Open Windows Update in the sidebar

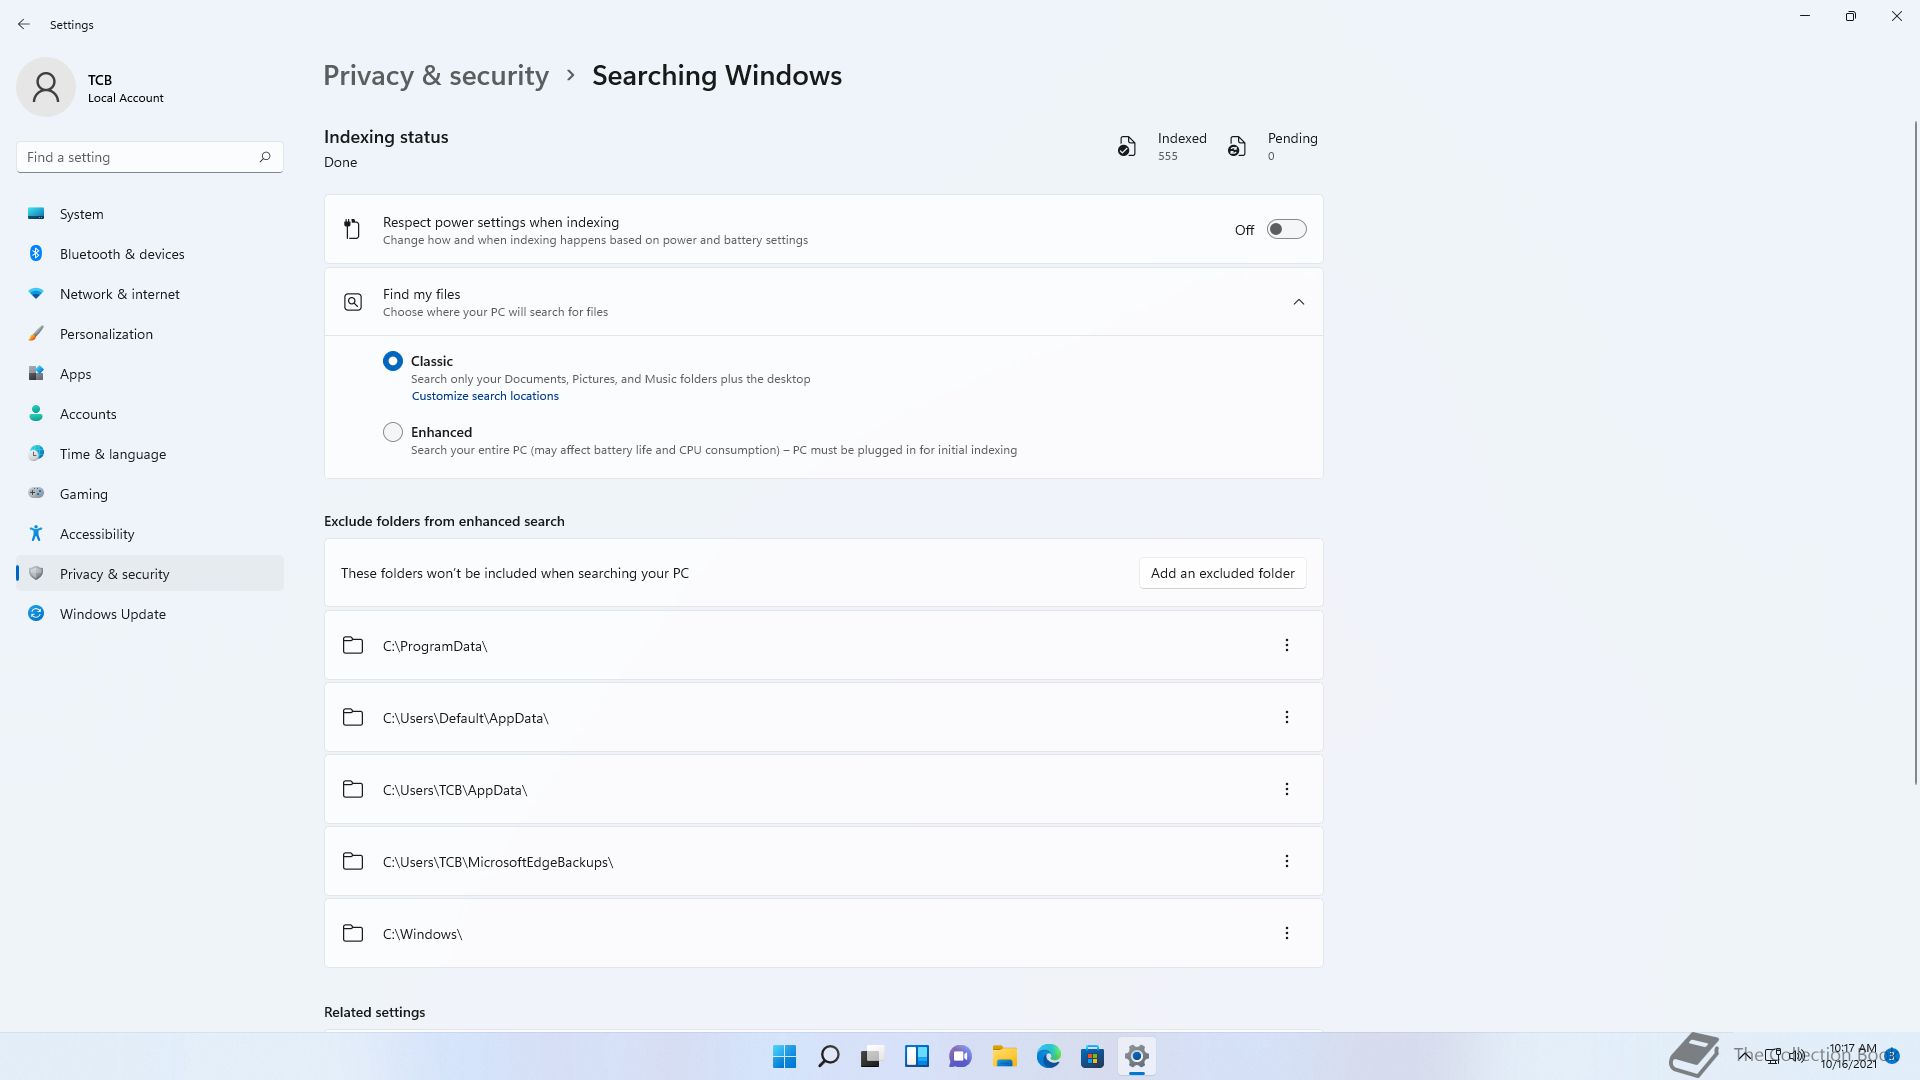(112, 614)
